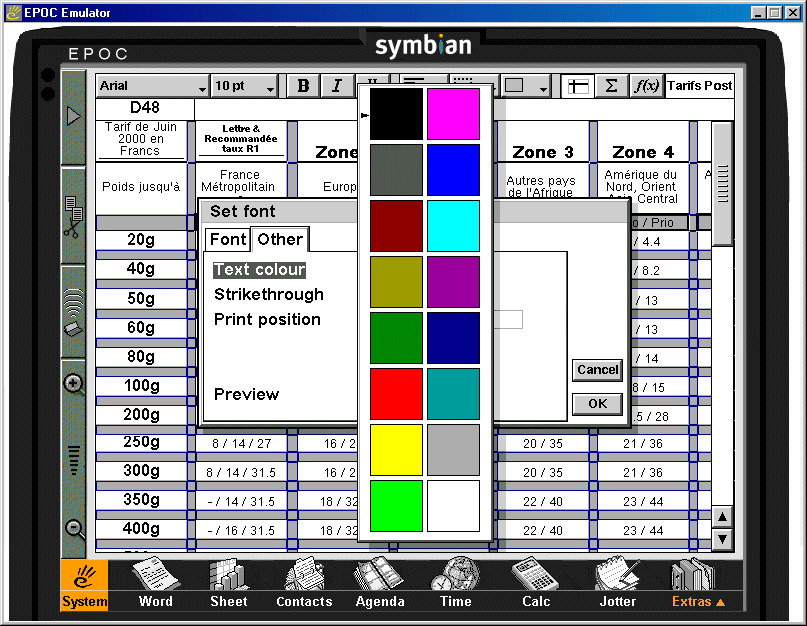
Task: Confirm the Set font dialog with OK
Action: click(x=597, y=404)
